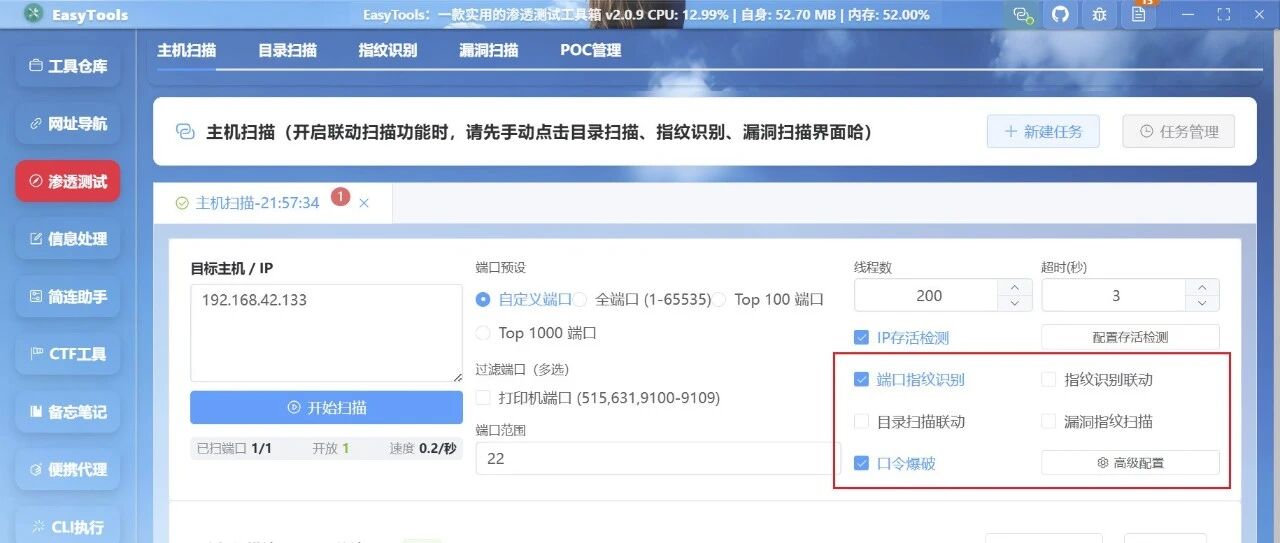1280x543 pixels.
Task: Click the EasyTools logo icon
Action: 34,14
